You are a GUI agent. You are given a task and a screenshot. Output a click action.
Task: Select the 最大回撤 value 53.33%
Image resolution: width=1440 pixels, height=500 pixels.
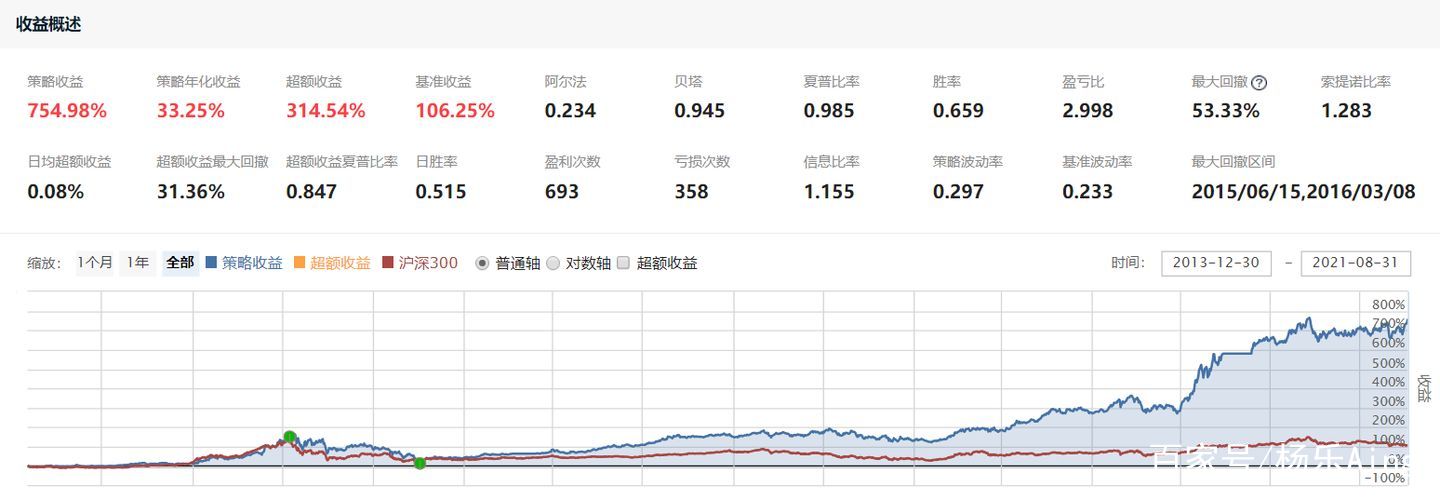click(x=1226, y=111)
